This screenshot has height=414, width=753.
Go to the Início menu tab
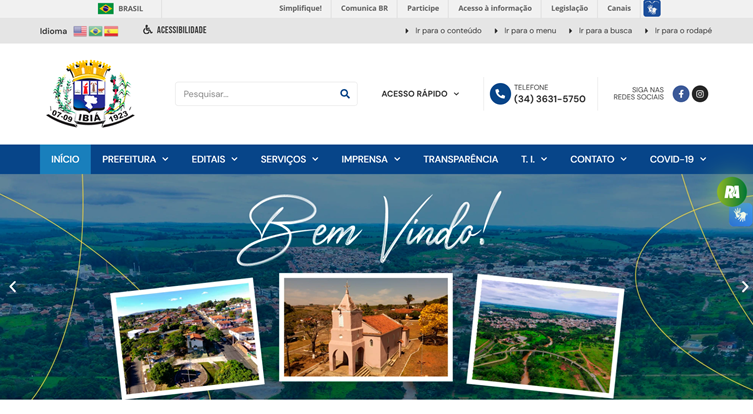click(x=65, y=159)
